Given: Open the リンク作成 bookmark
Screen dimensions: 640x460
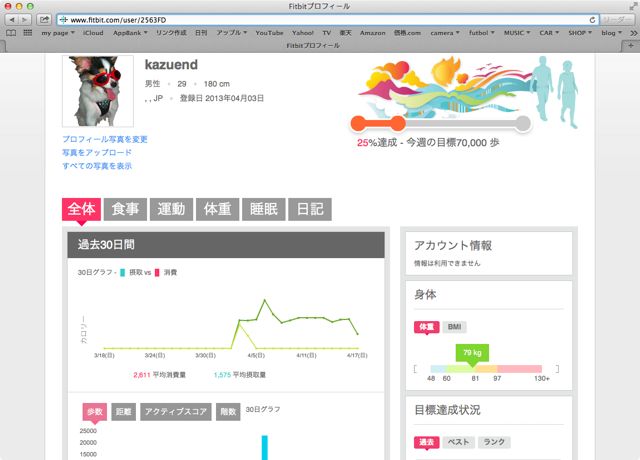Looking at the screenshot, I should click(171, 33).
